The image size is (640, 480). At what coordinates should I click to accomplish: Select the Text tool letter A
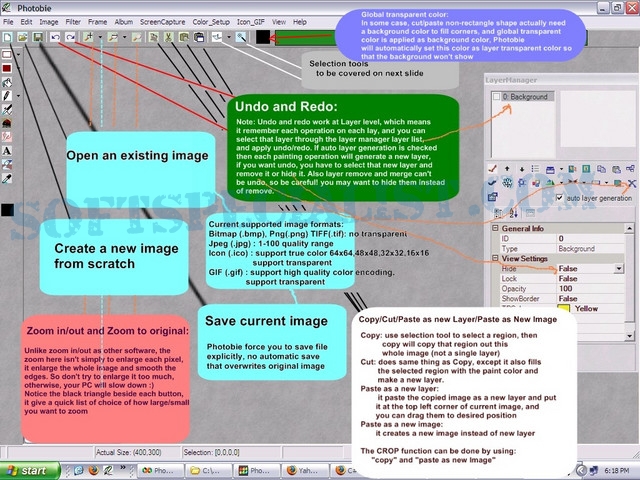(7, 151)
